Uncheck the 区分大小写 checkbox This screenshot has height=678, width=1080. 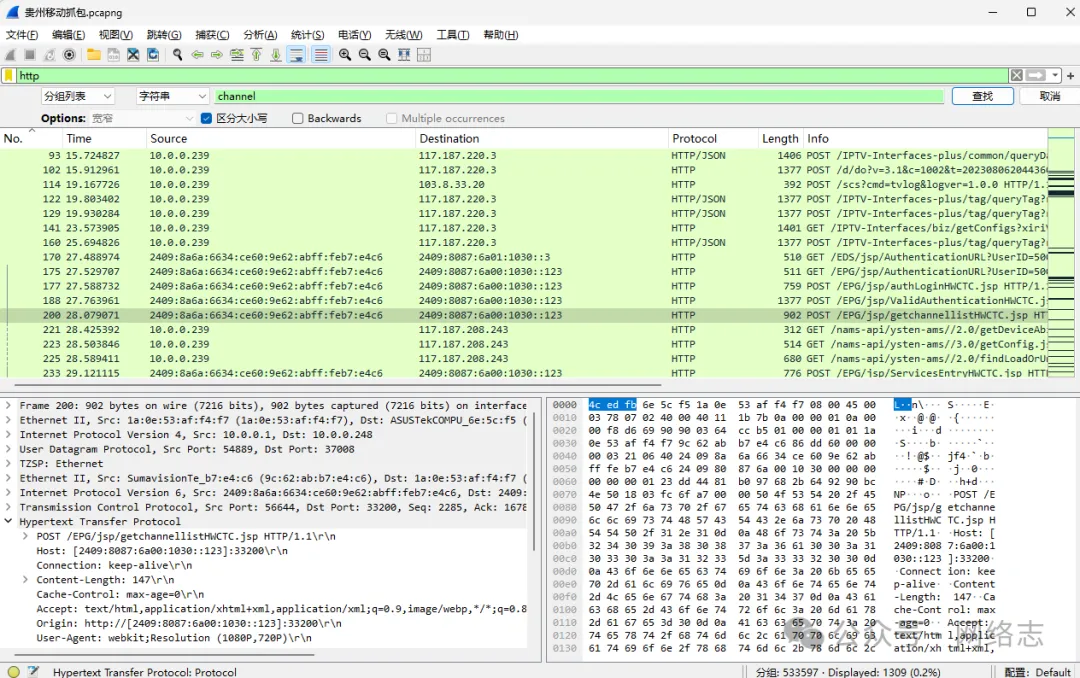[207, 118]
